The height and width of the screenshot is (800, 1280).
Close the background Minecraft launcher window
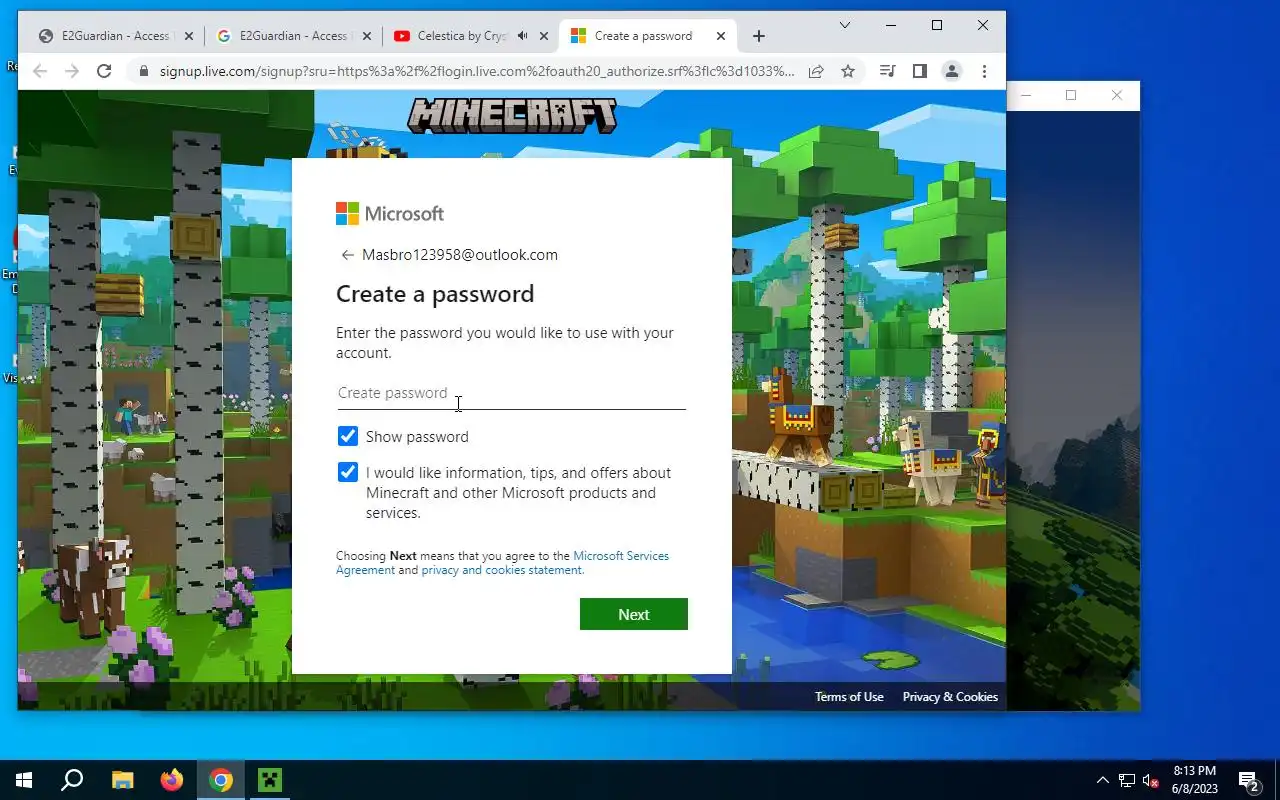1117,95
